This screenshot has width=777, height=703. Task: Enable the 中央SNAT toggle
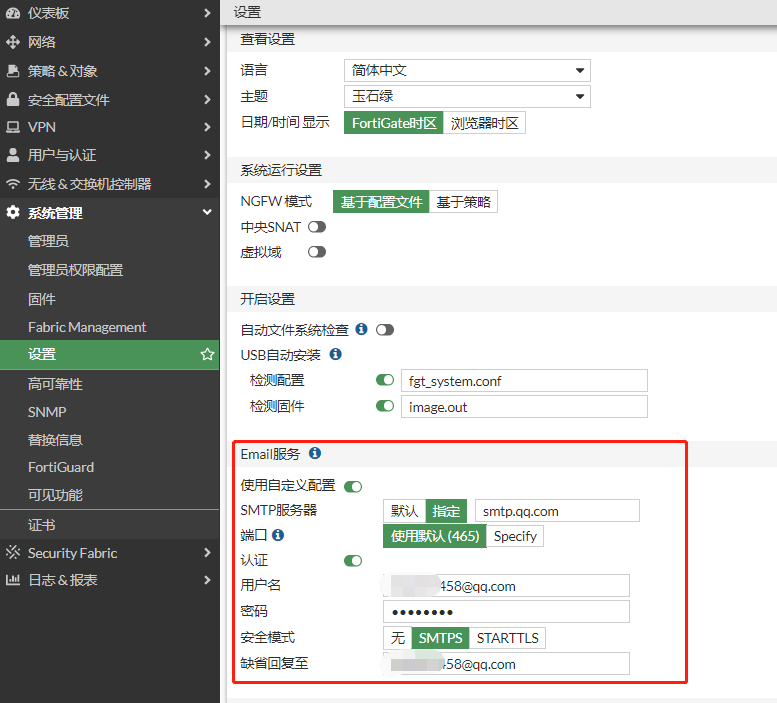pos(317,227)
